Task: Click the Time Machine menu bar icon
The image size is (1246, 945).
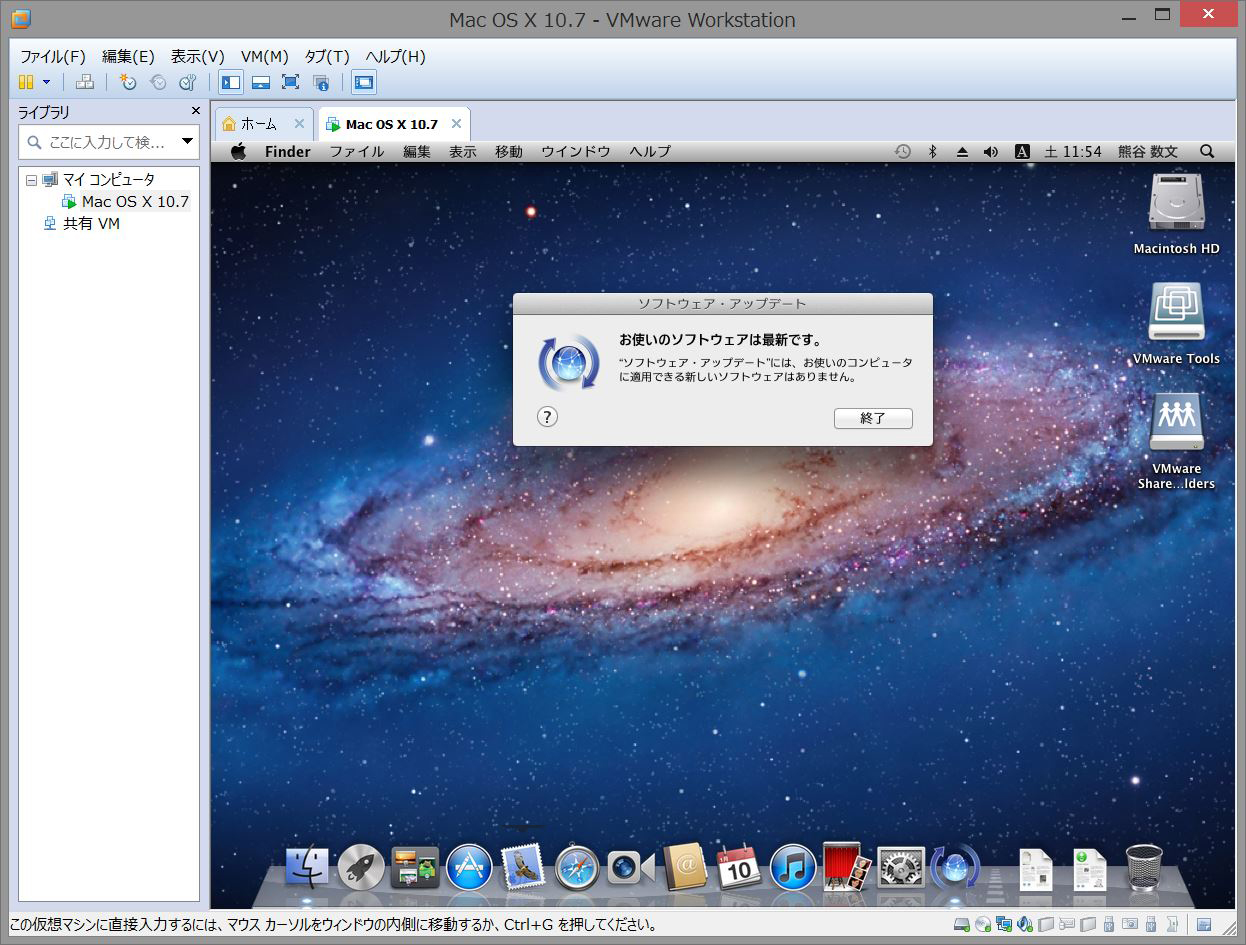Action: (x=902, y=152)
